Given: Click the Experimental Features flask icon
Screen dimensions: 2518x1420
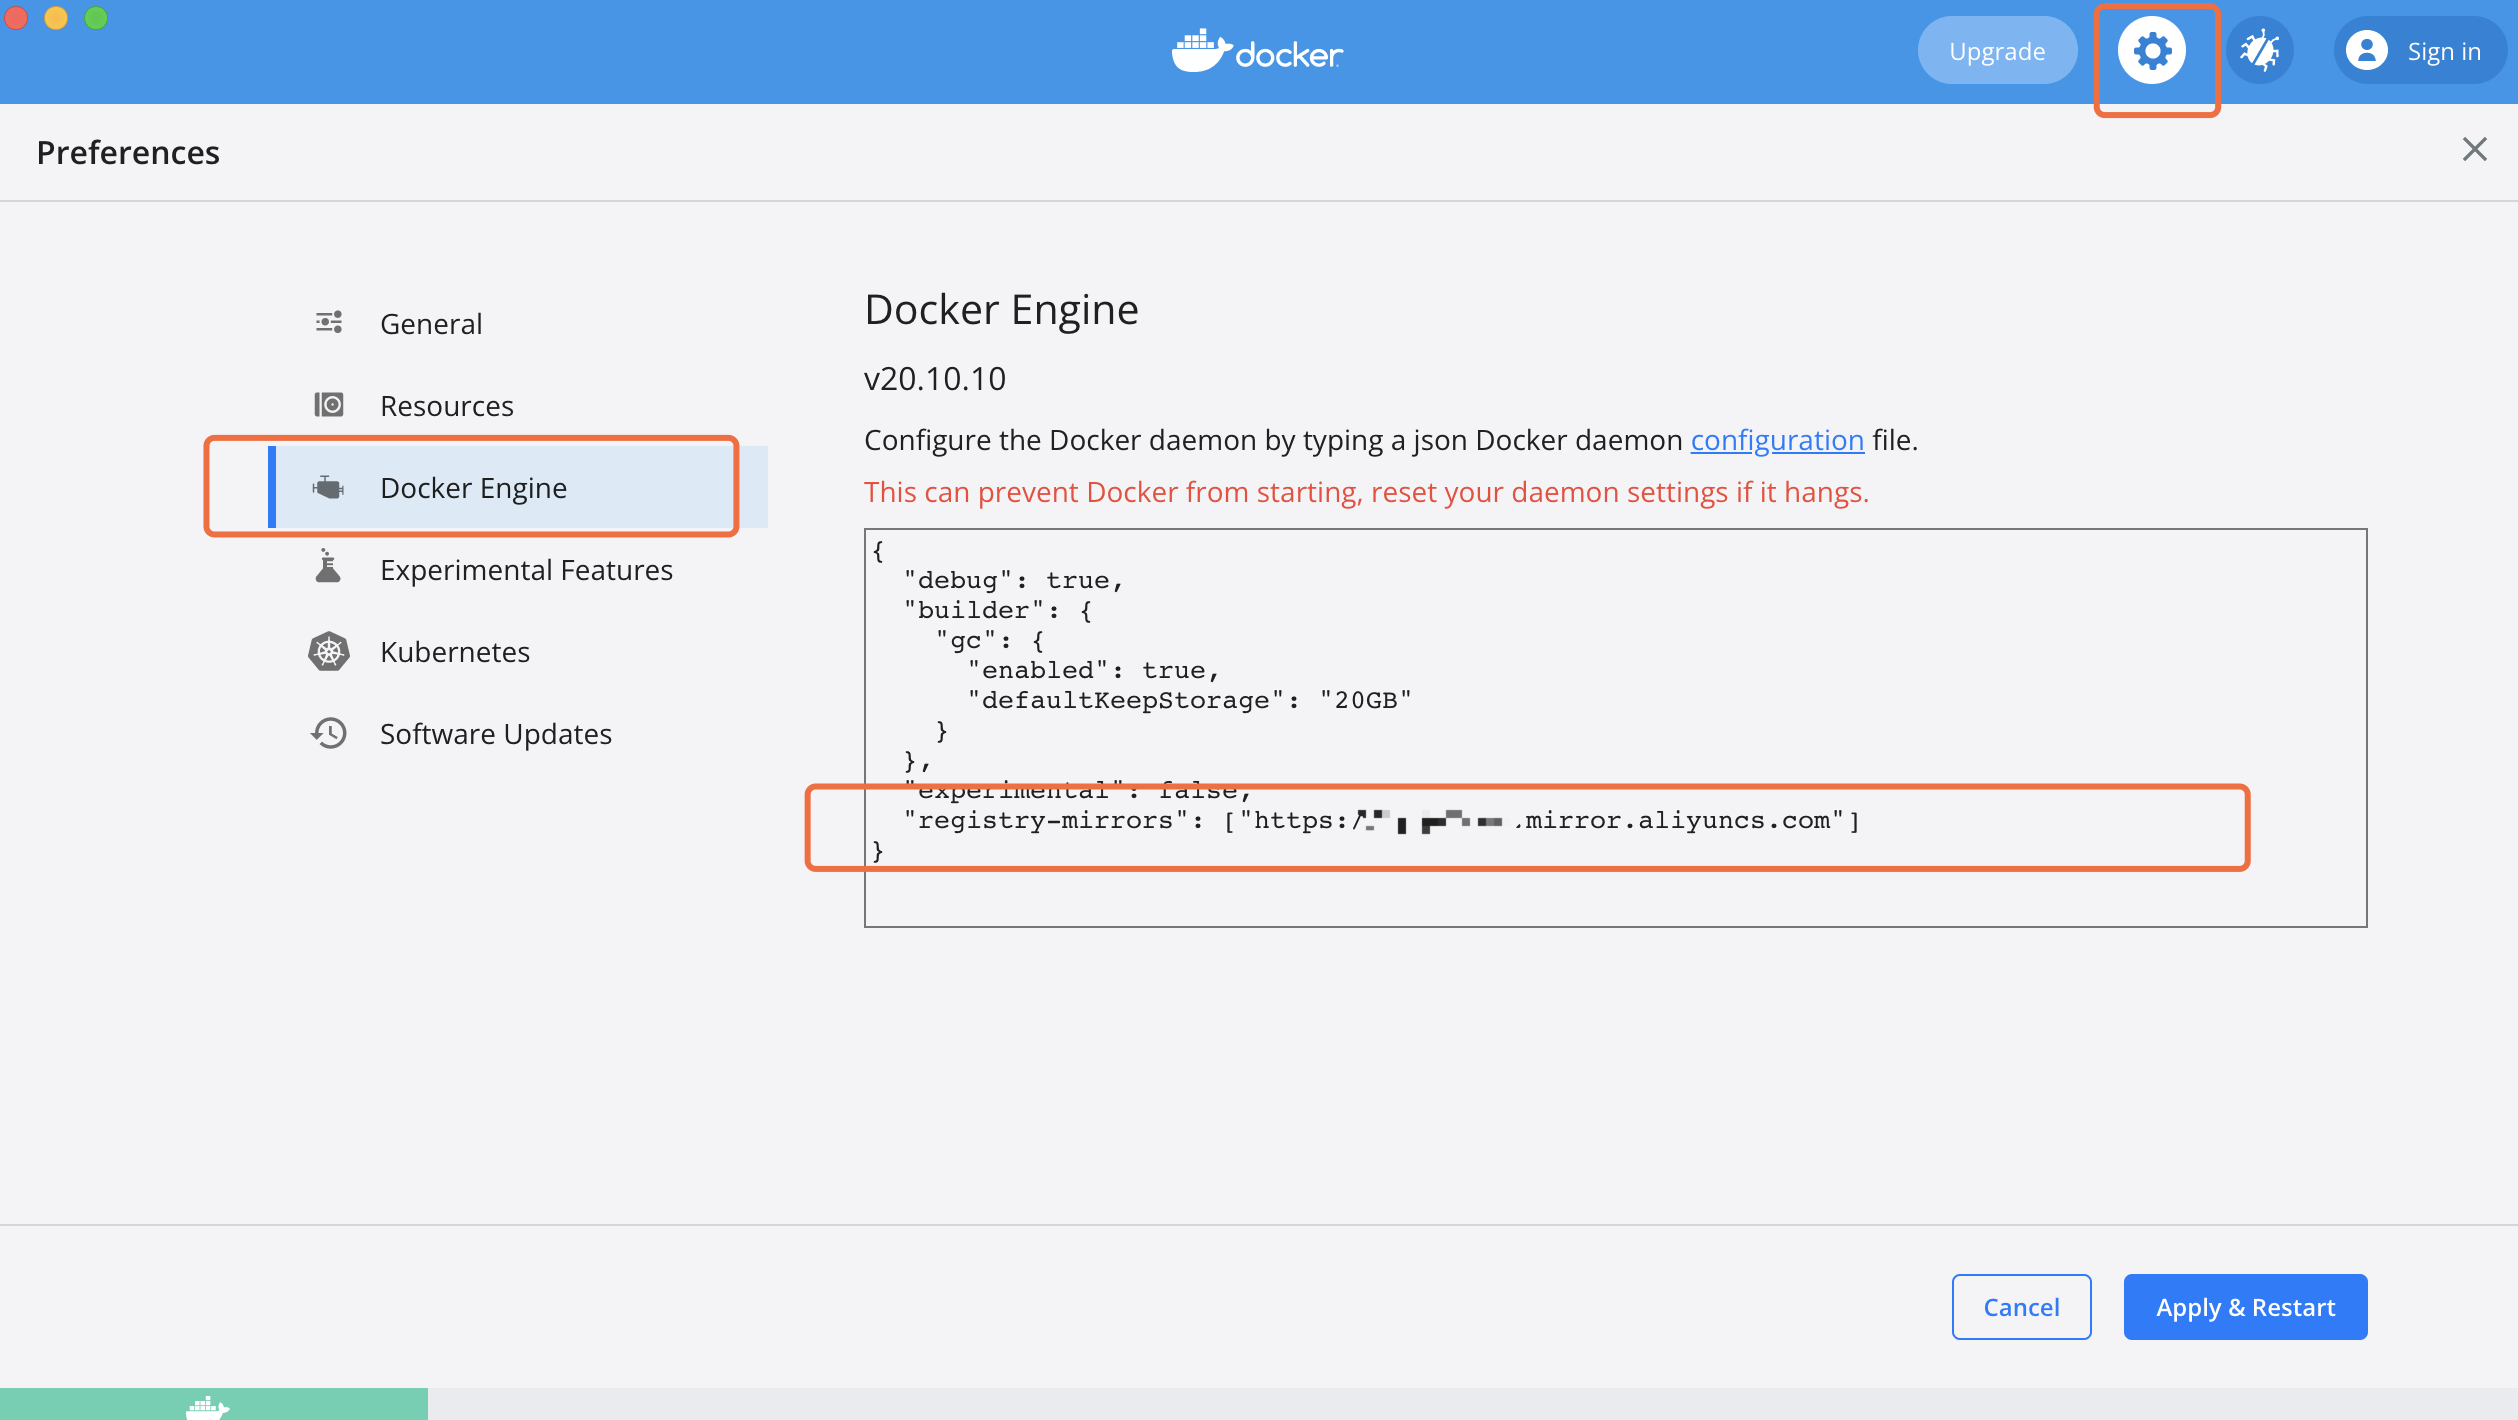Looking at the screenshot, I should (328, 568).
